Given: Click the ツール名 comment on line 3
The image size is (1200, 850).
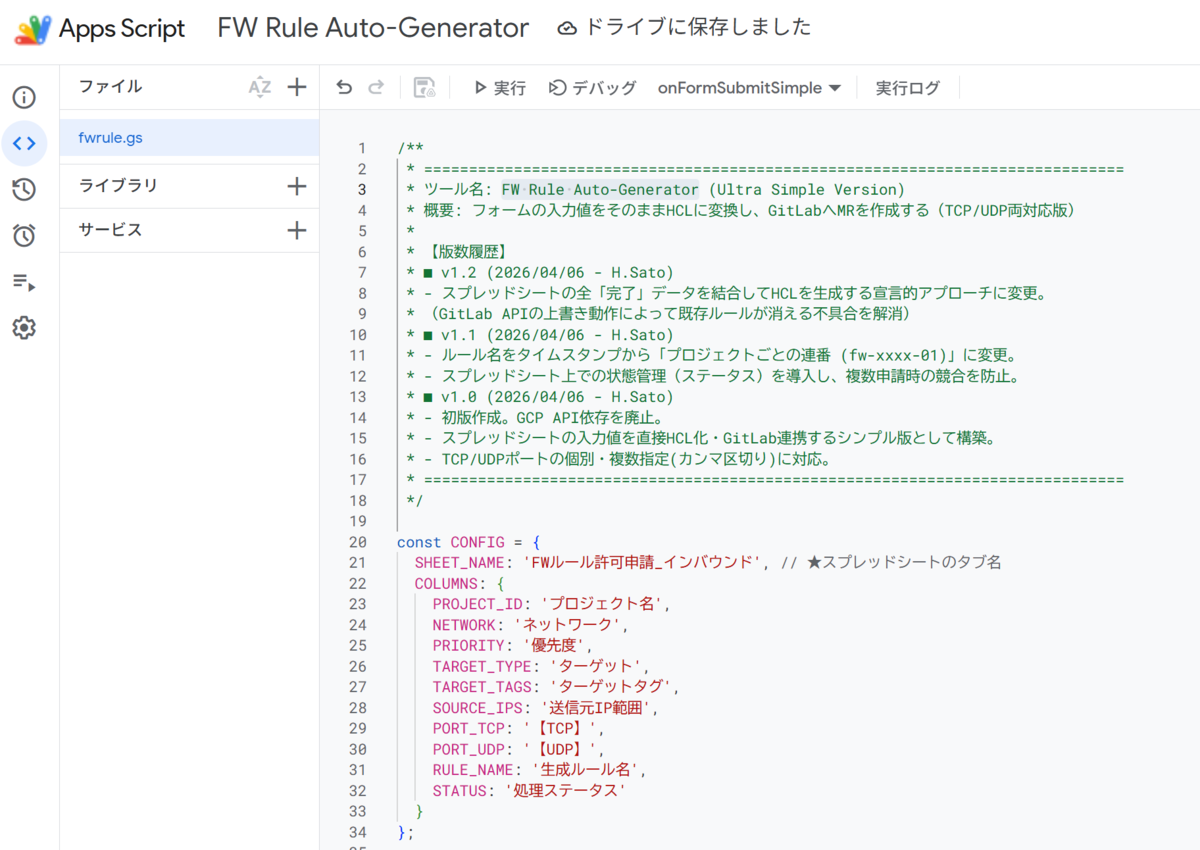Looking at the screenshot, I should tap(655, 190).
